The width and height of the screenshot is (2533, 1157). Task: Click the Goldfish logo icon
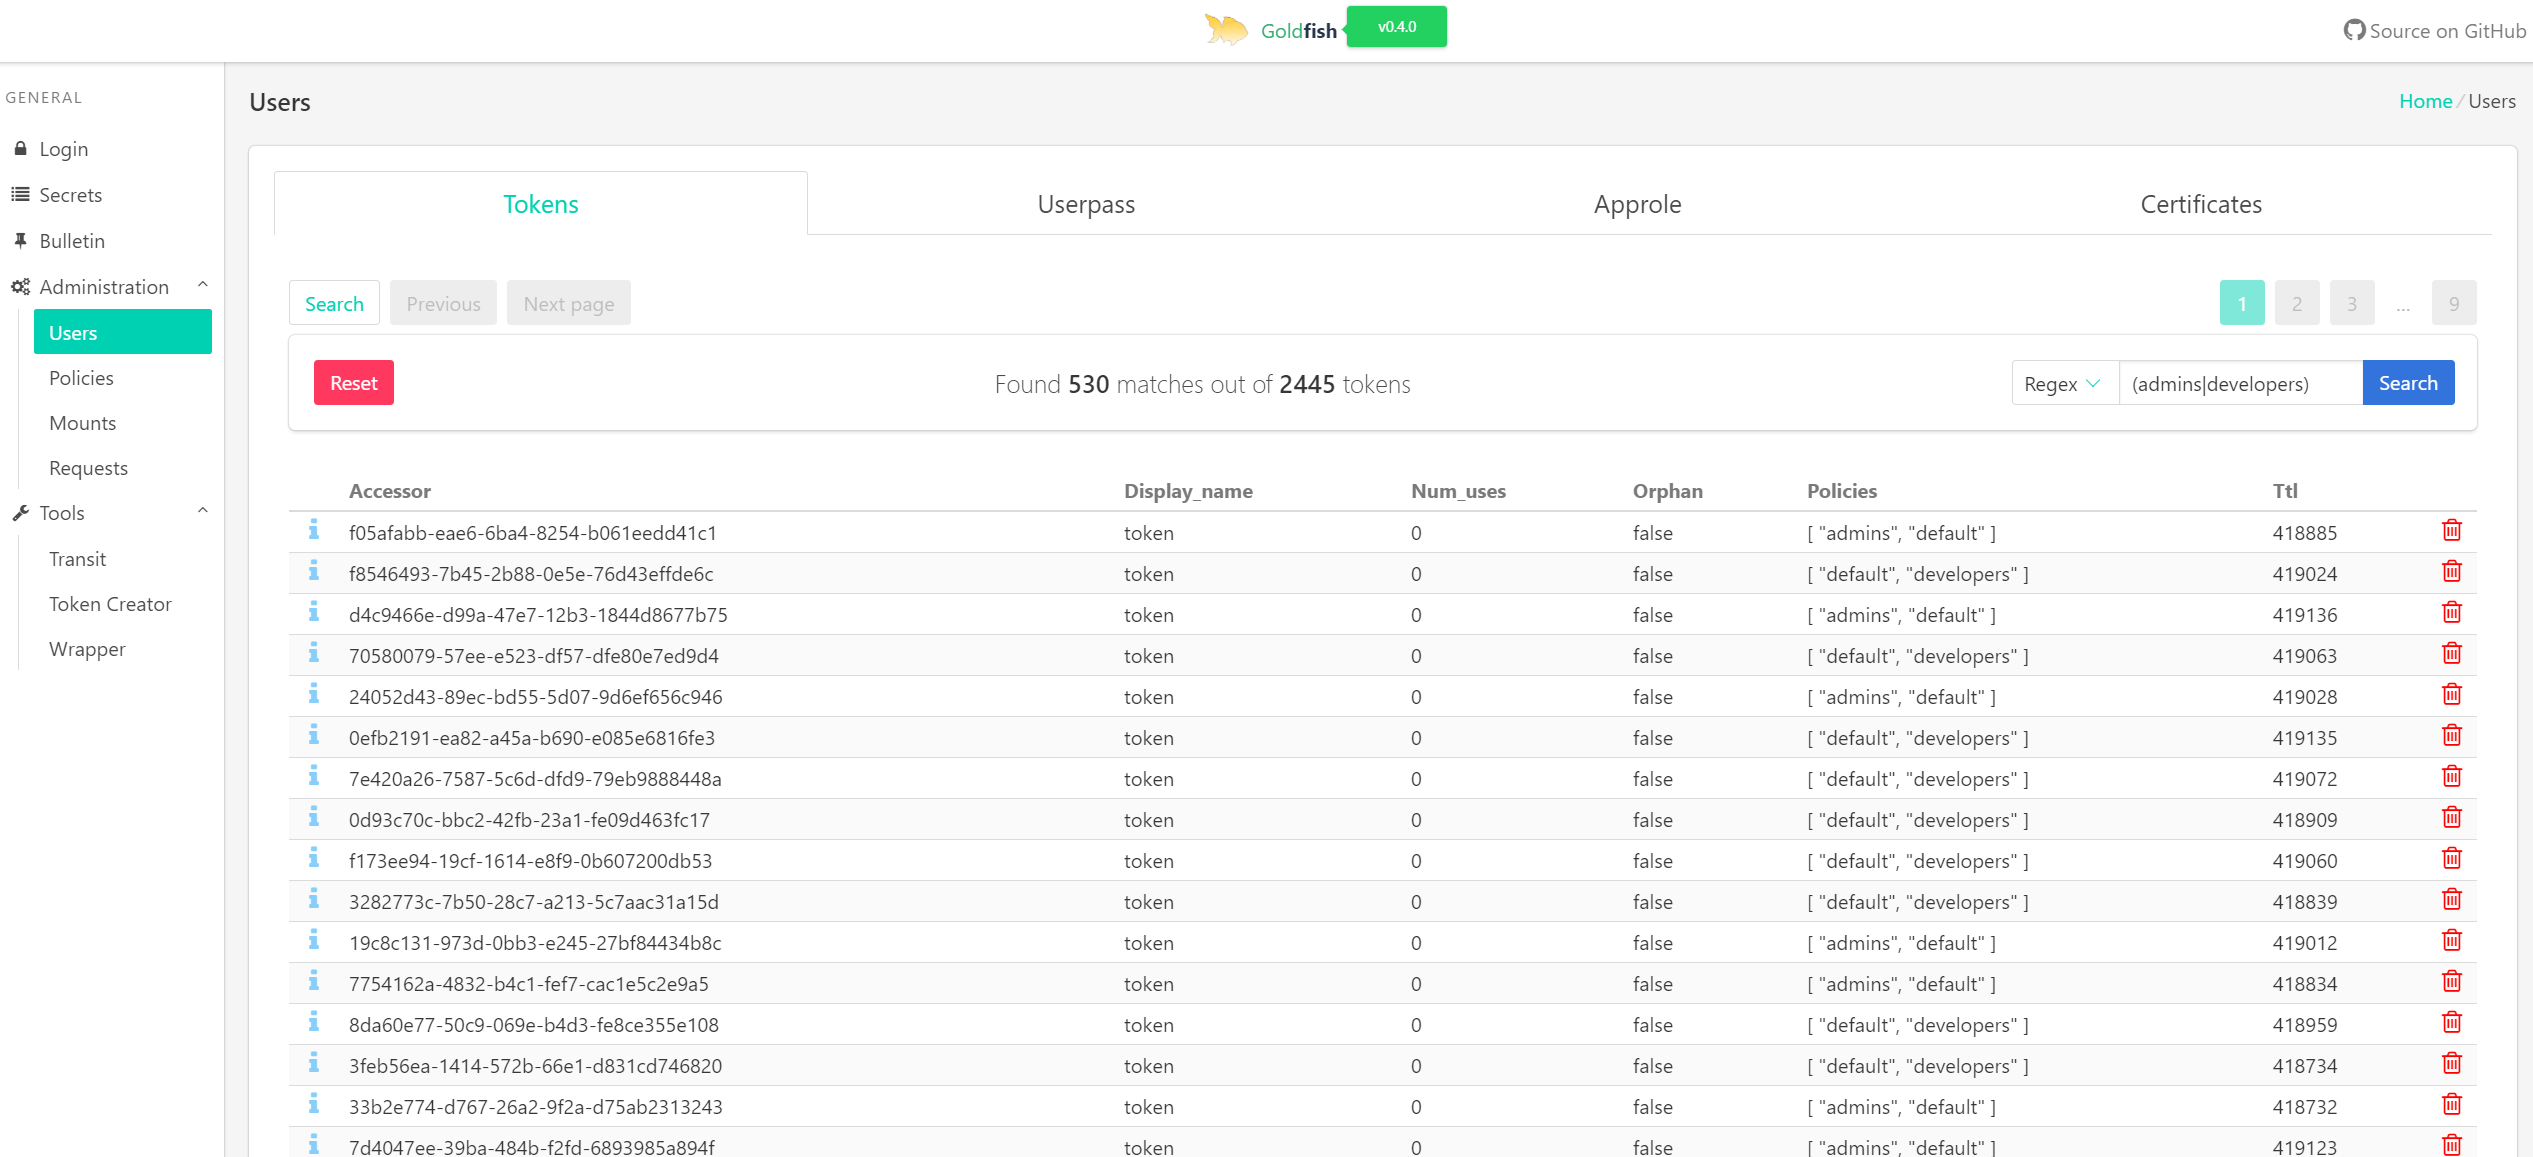(1226, 30)
